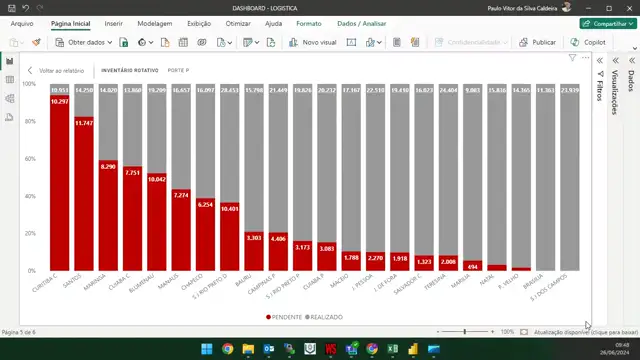Open the Ajuda tab
Viewport: 640px width, 360px height.
click(x=273, y=24)
